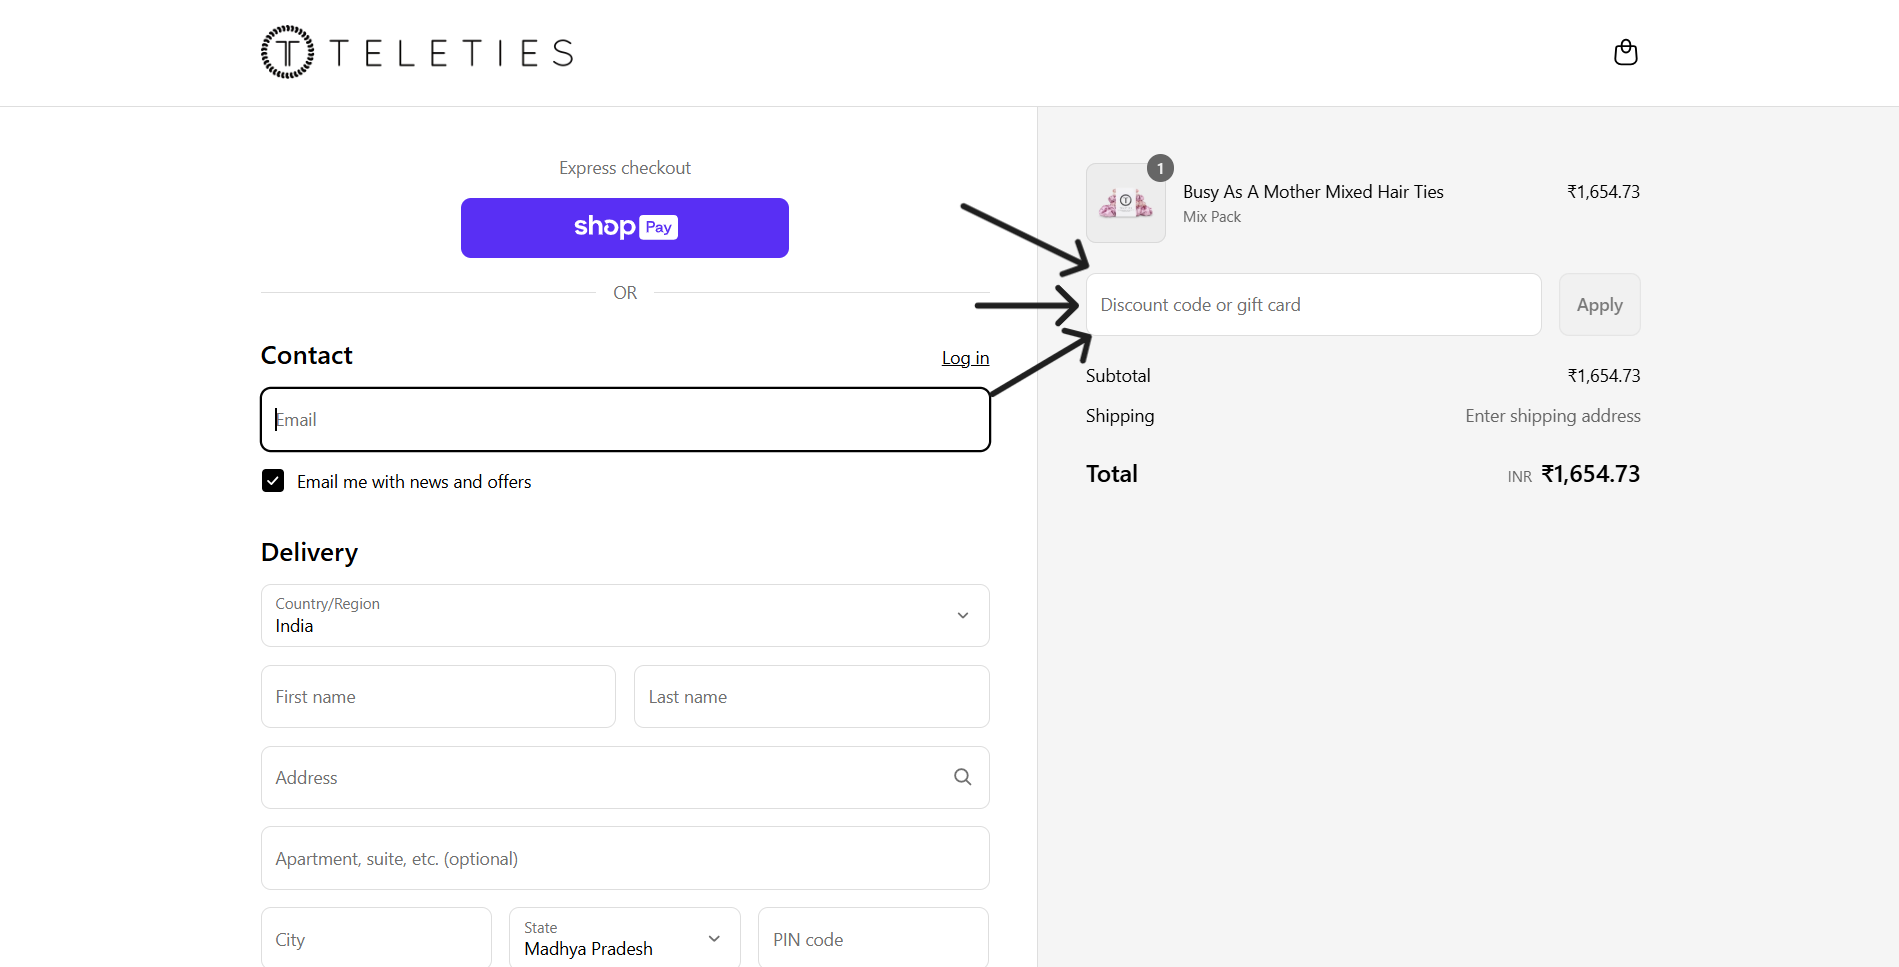The height and width of the screenshot is (967, 1899).
Task: Click the PIN code field
Action: pos(872,939)
